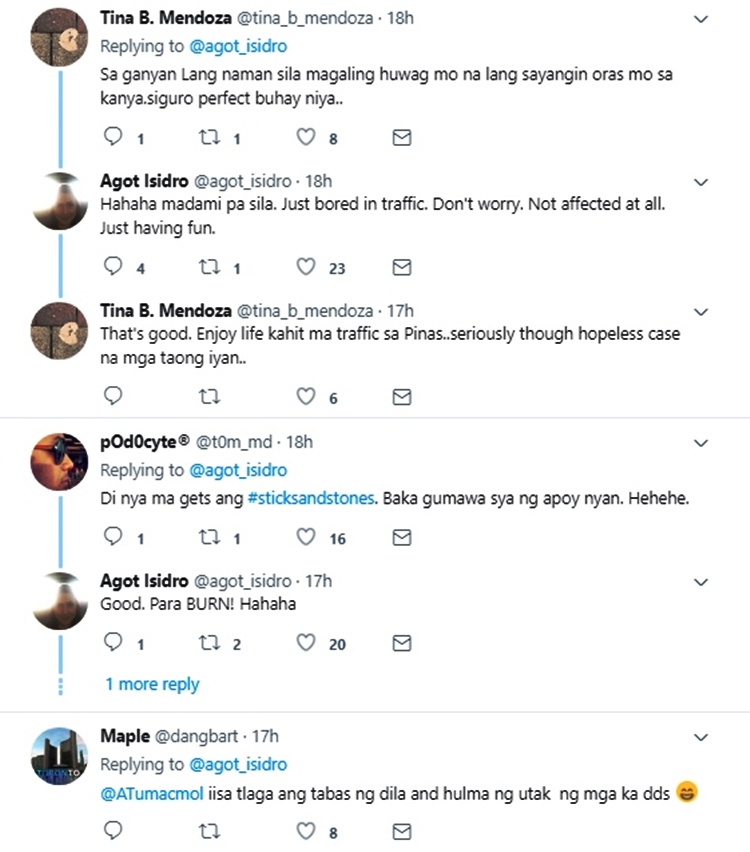
Task: Click the "1 more reply" link
Action: (x=150, y=684)
